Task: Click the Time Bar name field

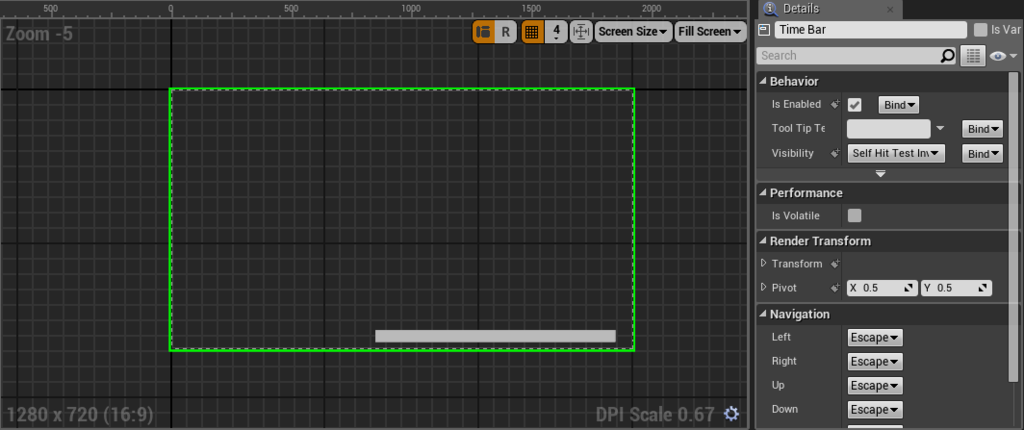Action: (871, 30)
